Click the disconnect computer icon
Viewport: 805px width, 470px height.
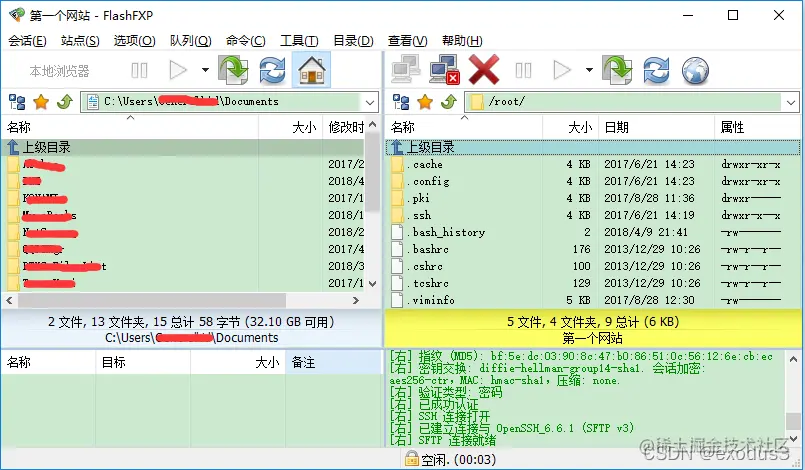tap(444, 69)
